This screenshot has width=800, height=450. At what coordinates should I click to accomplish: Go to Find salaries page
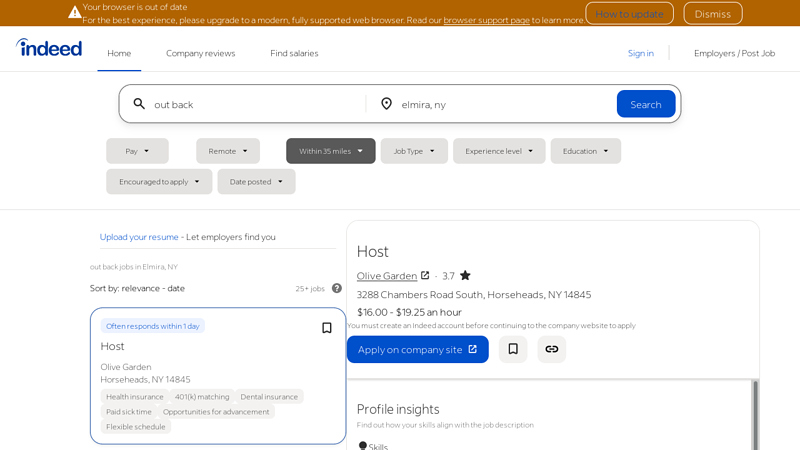pos(294,53)
